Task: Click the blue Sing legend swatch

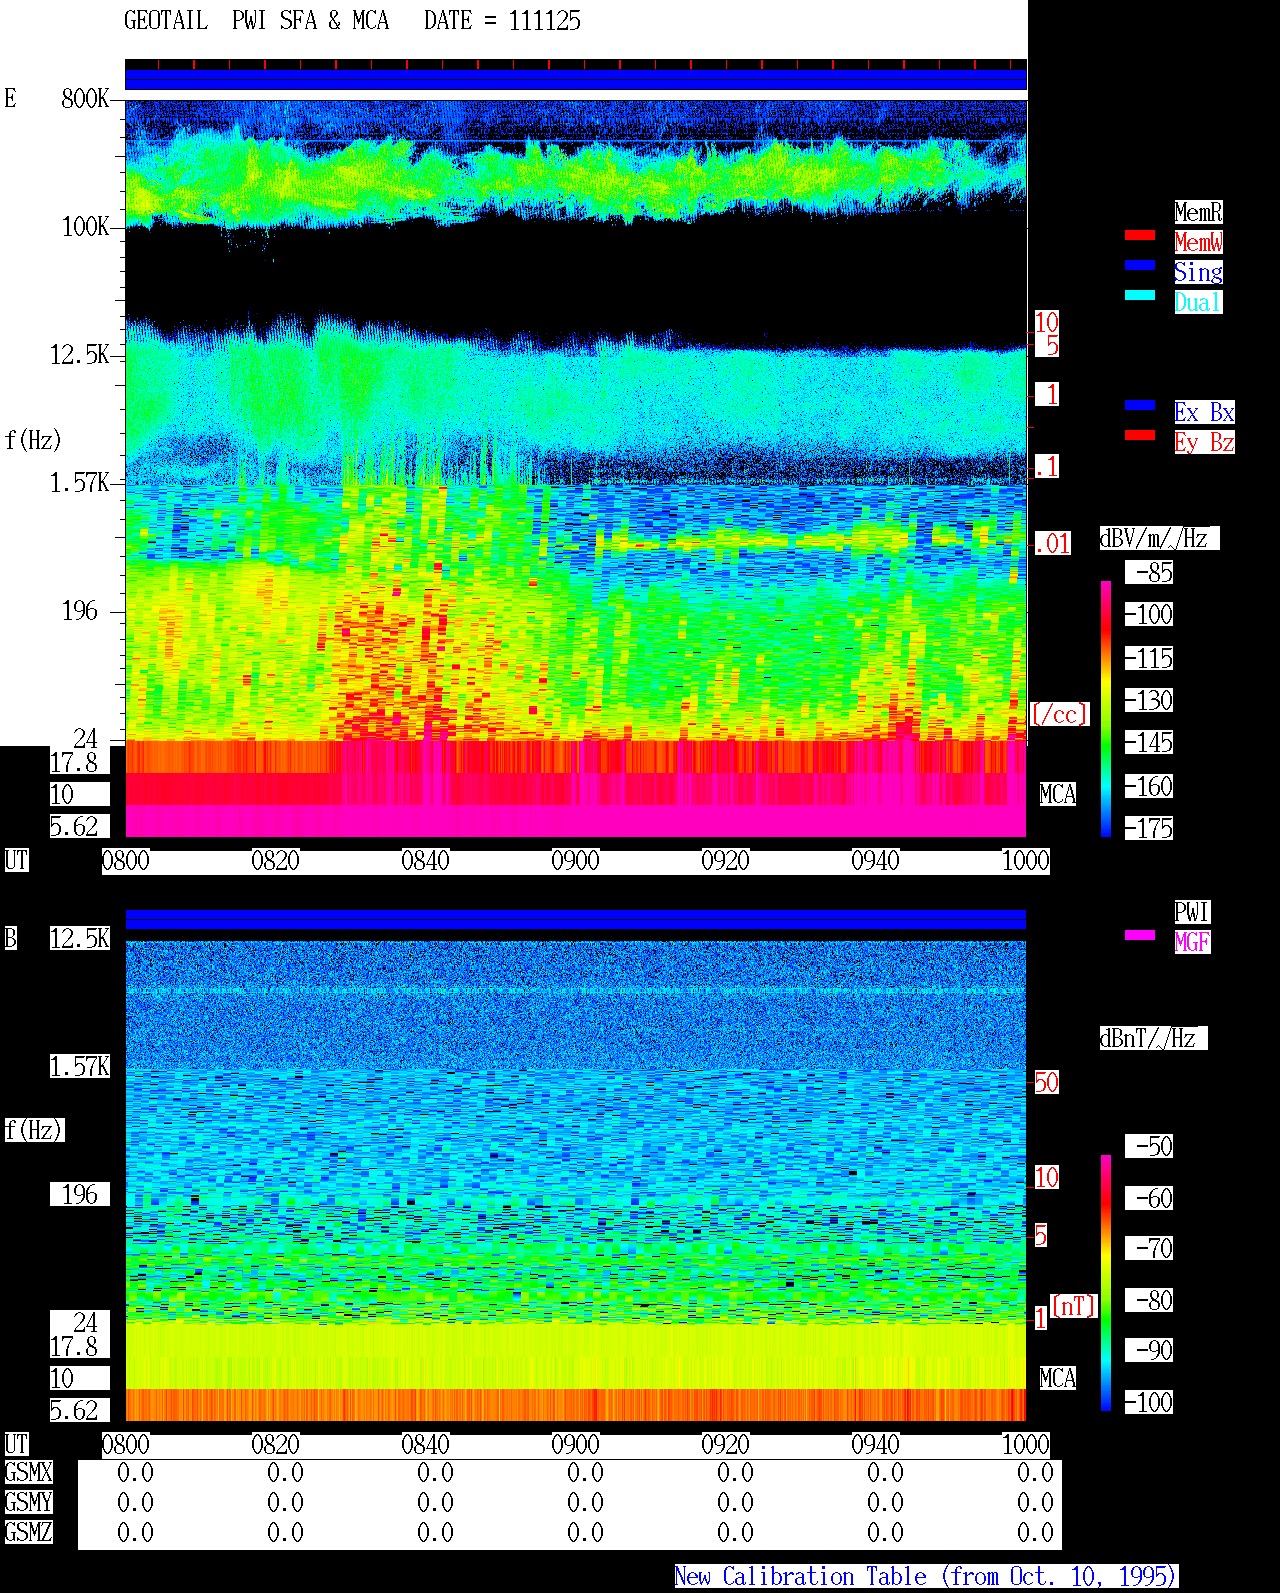Action: 1140,266
